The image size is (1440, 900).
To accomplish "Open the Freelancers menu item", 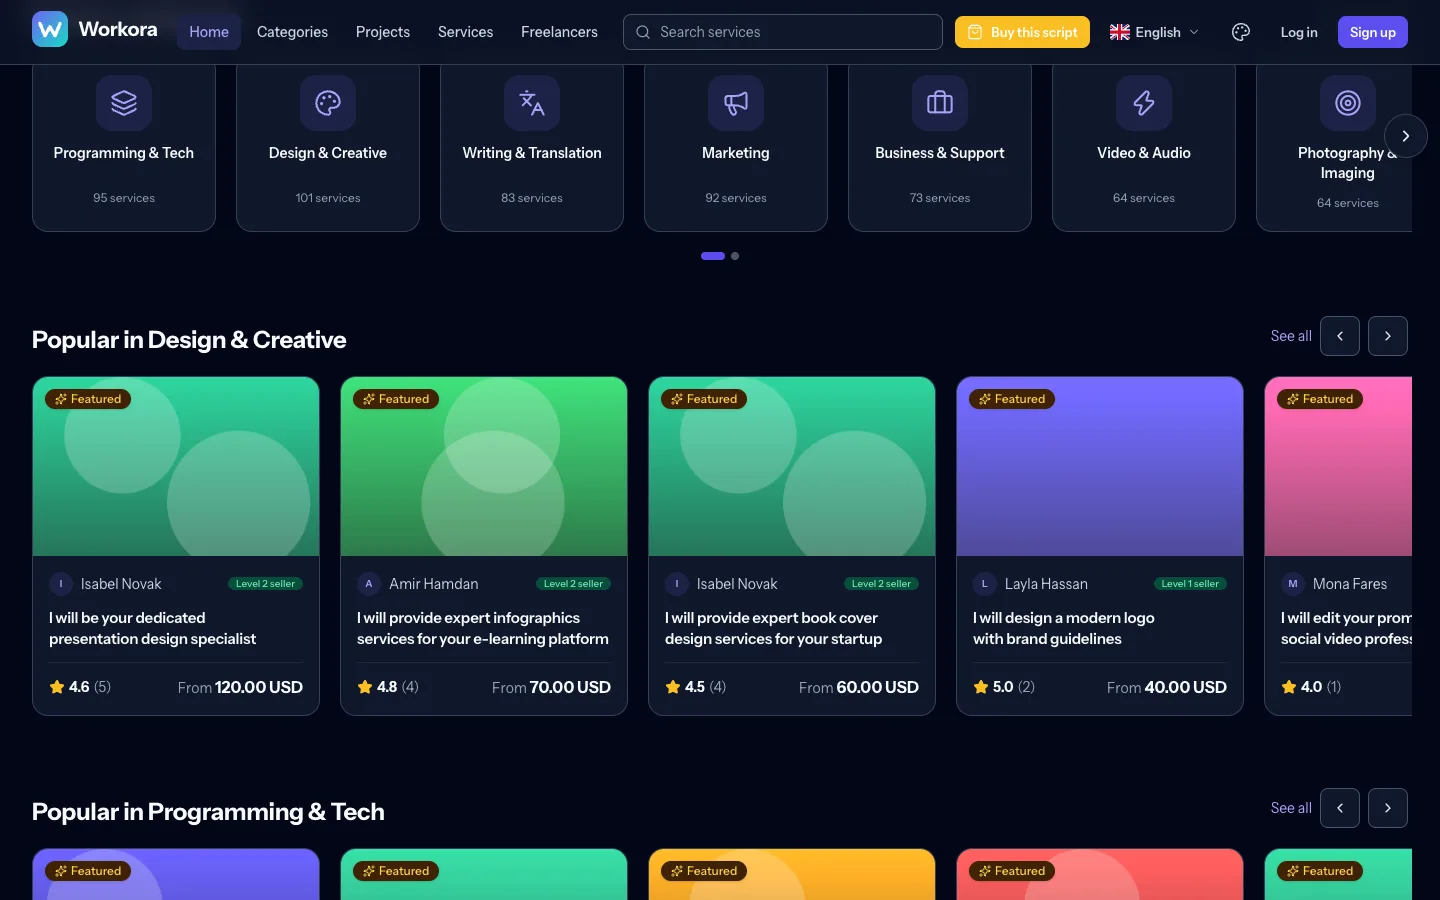I will [559, 32].
